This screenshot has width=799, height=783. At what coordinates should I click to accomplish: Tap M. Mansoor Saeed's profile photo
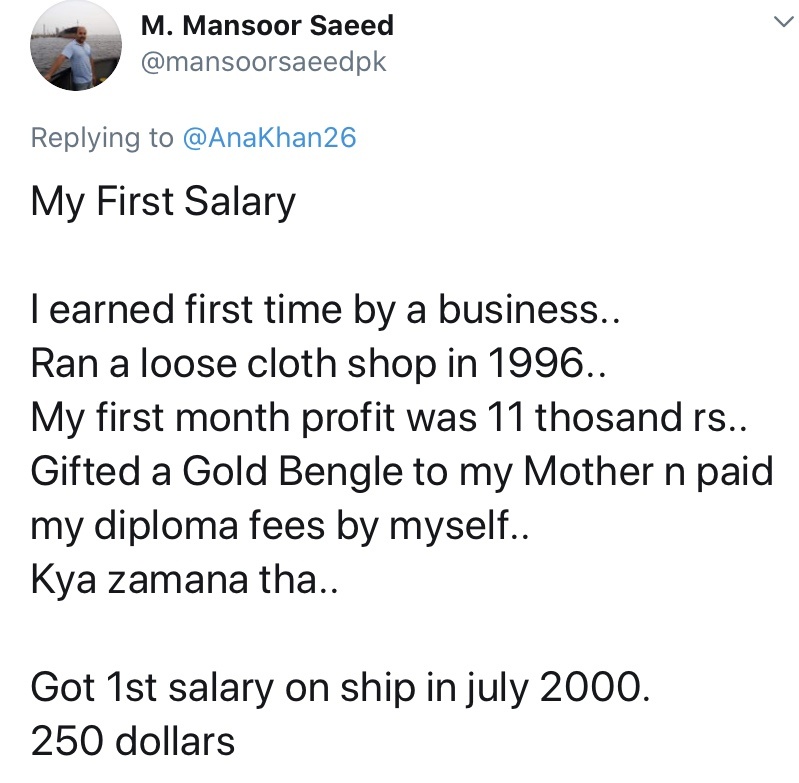coord(76,45)
